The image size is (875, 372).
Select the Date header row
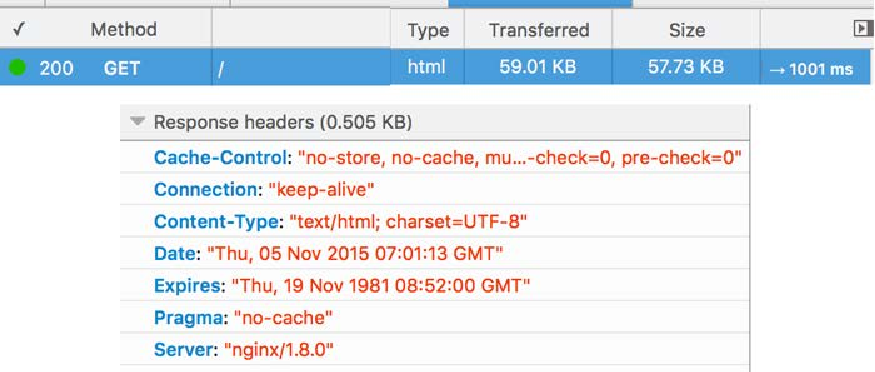(435, 254)
